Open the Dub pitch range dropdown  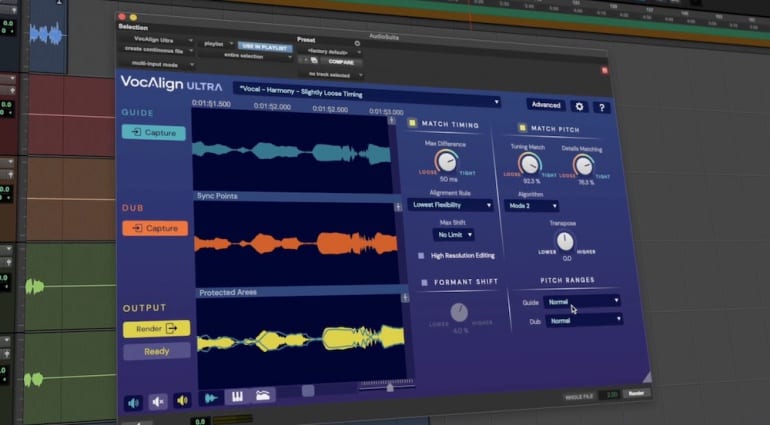584,320
